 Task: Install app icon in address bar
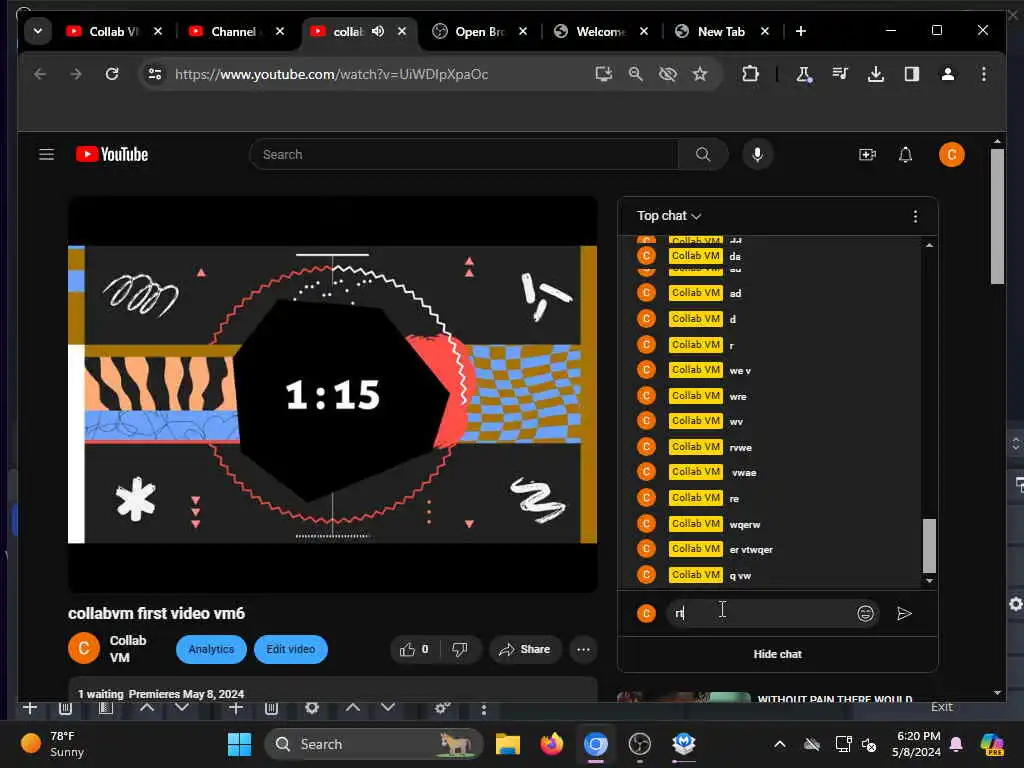603,74
